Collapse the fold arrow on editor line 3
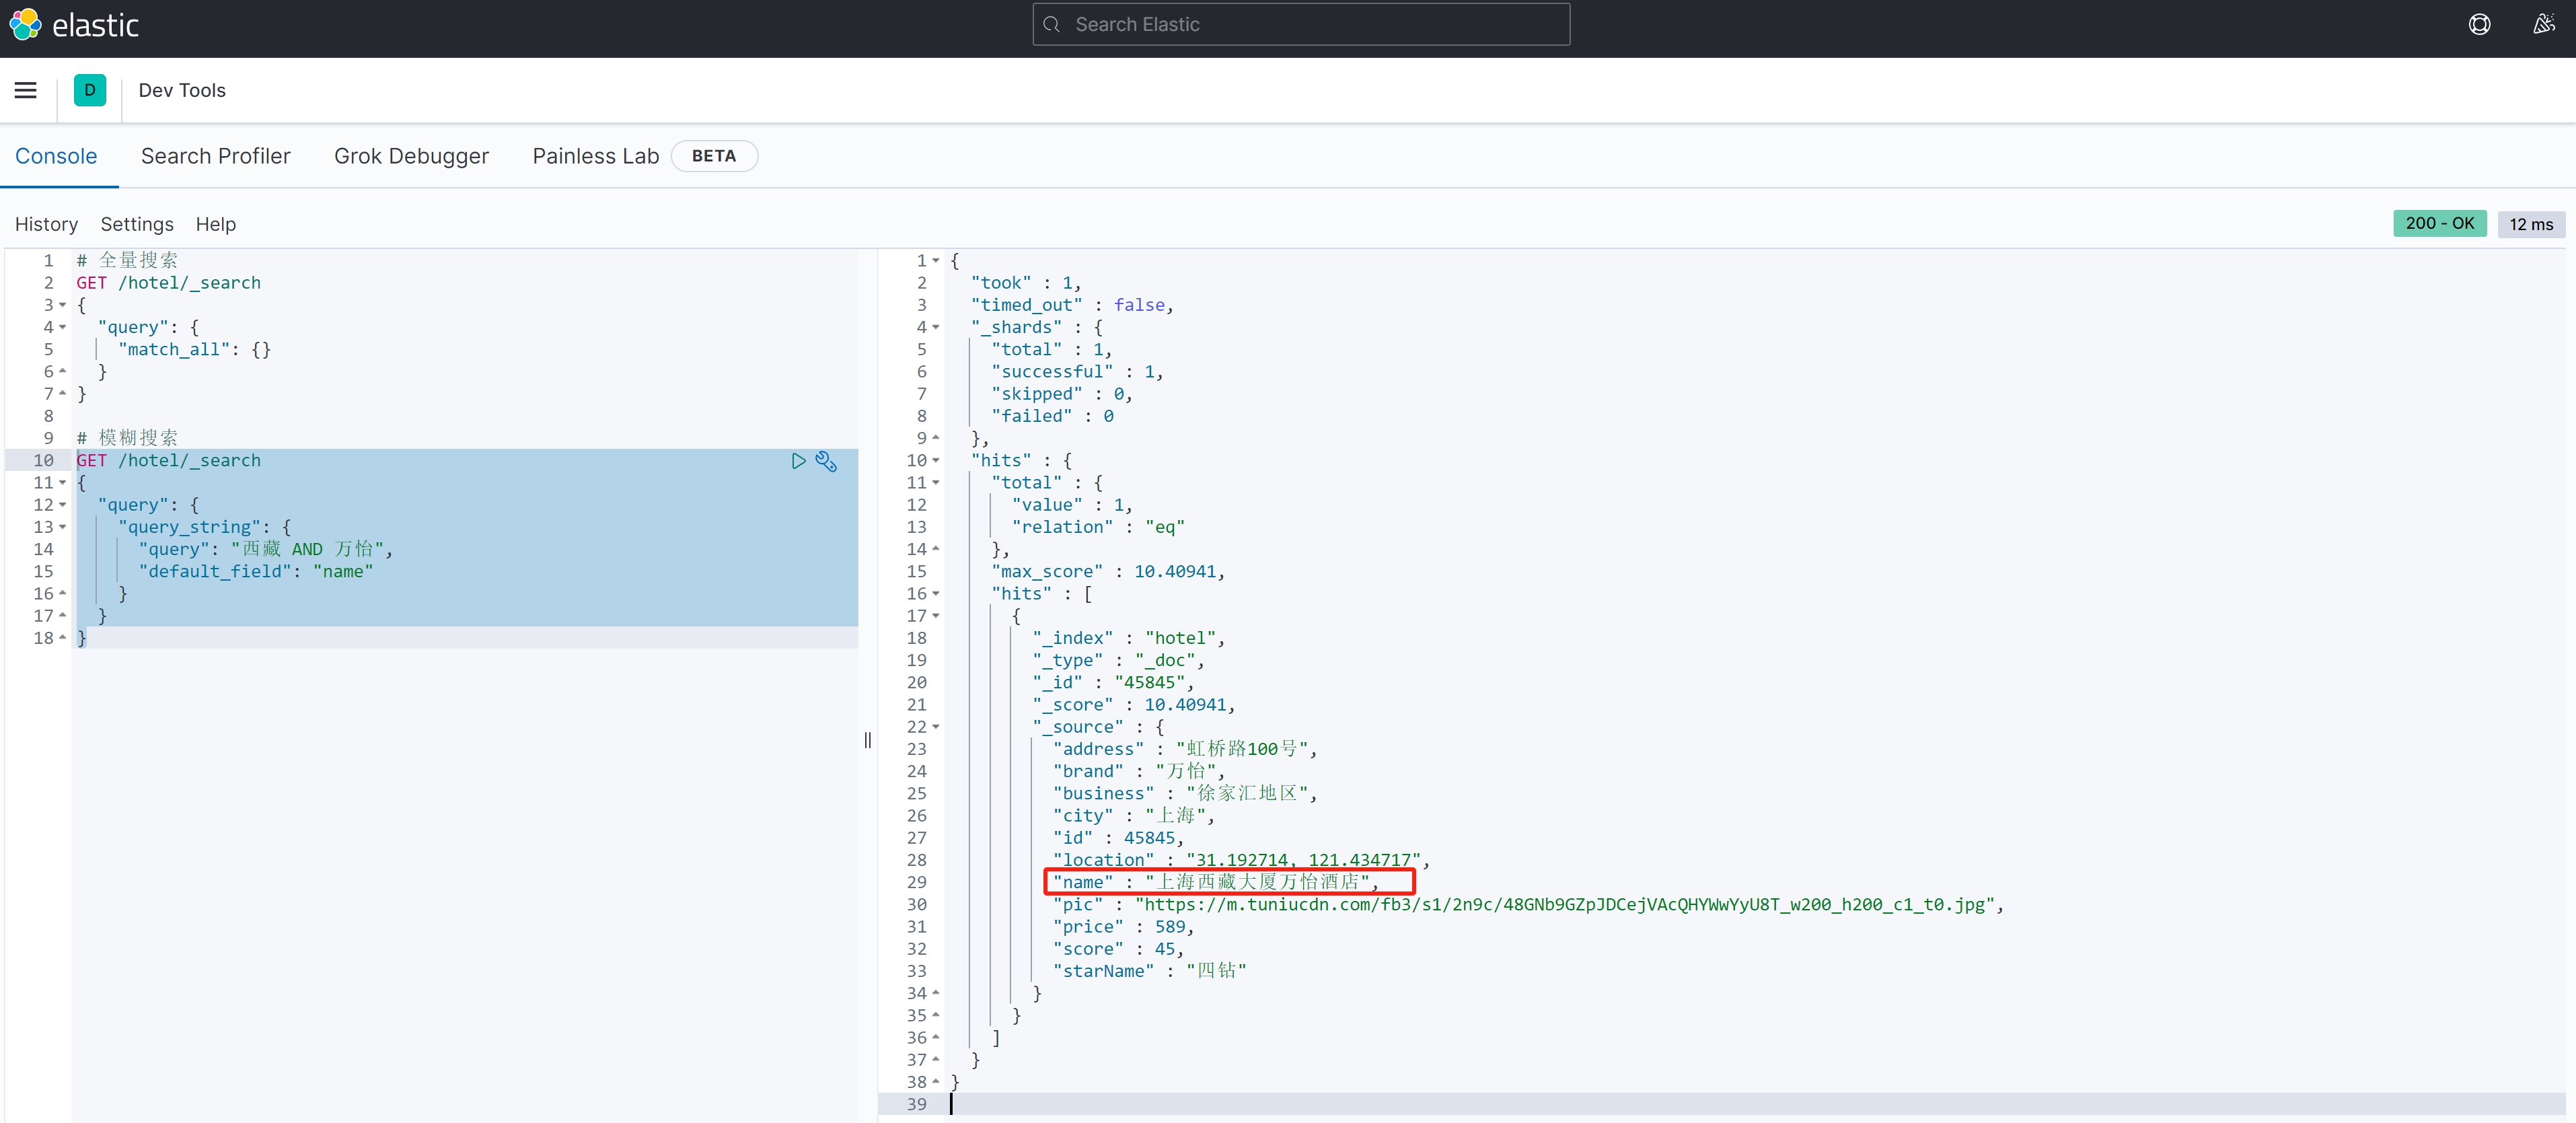The height and width of the screenshot is (1123, 2576). pyautogui.click(x=63, y=305)
